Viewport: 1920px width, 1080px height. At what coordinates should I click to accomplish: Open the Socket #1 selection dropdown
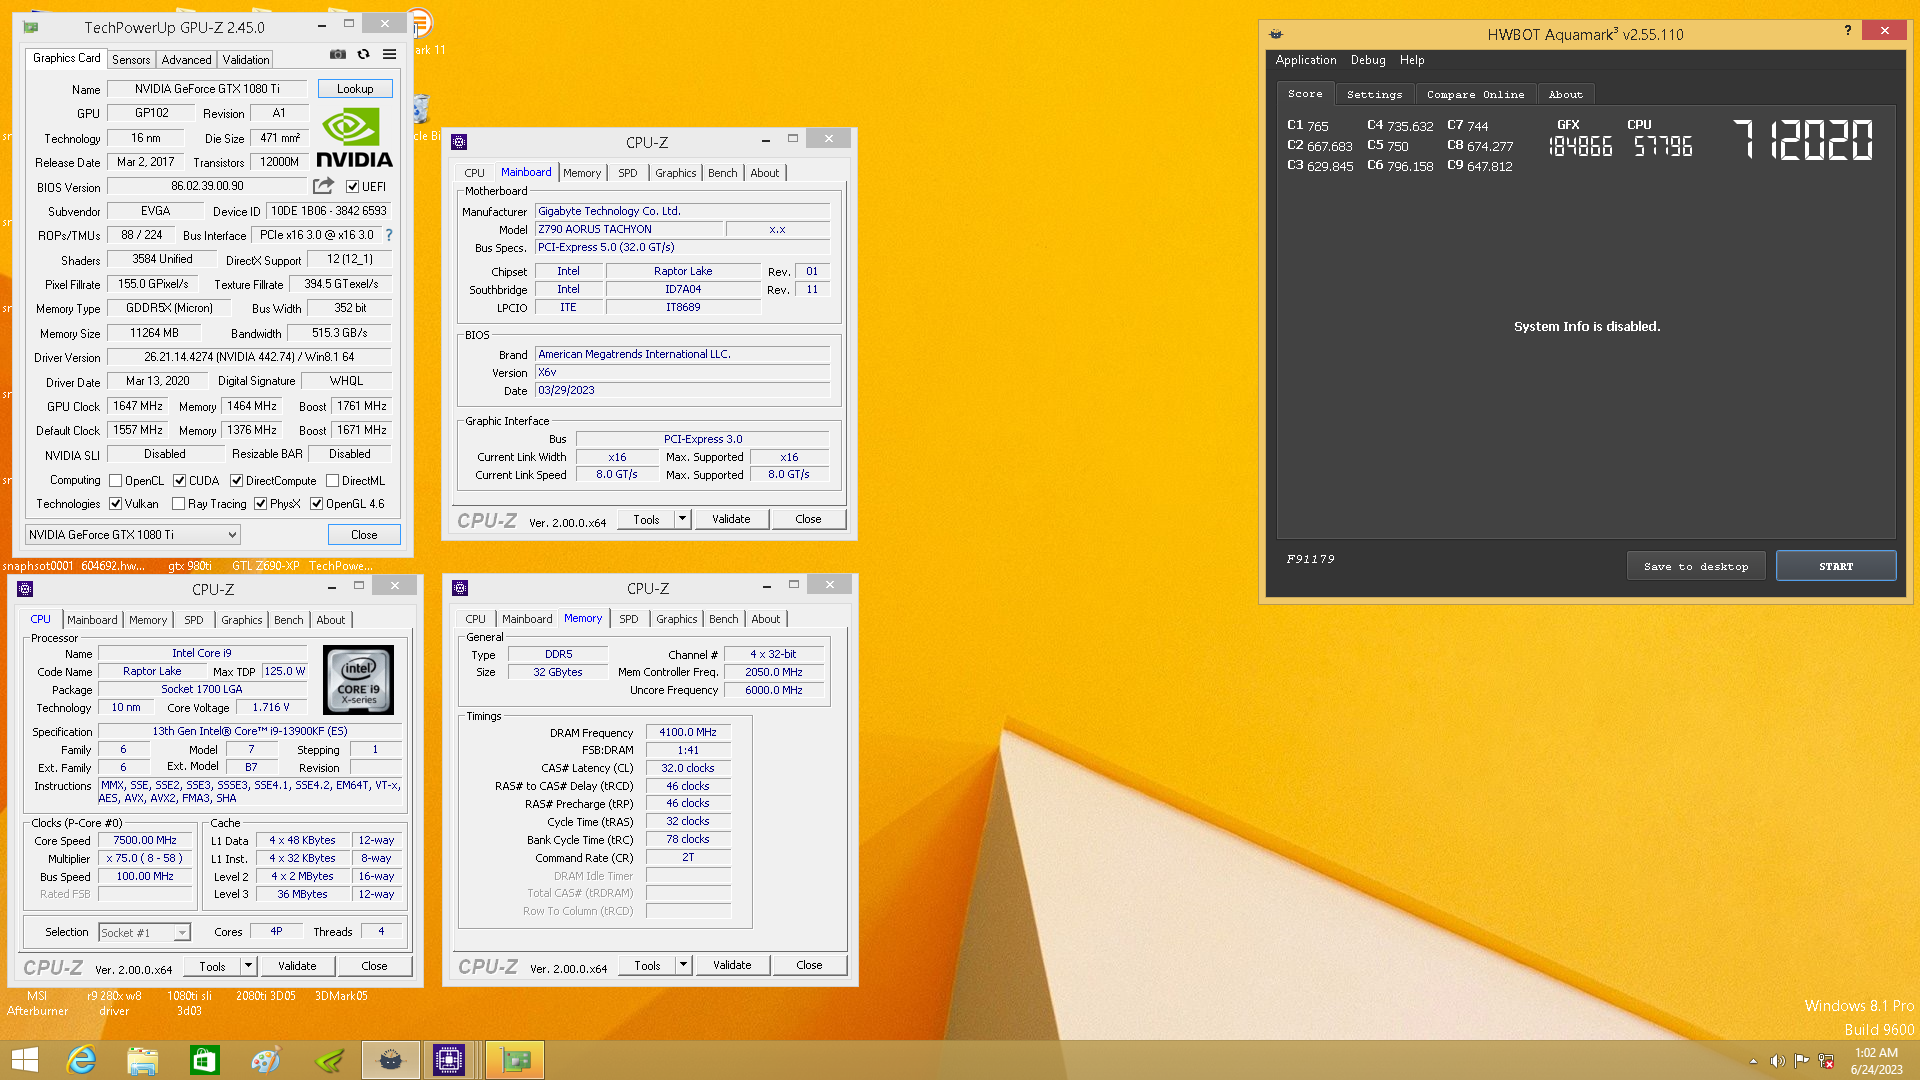pos(145,932)
